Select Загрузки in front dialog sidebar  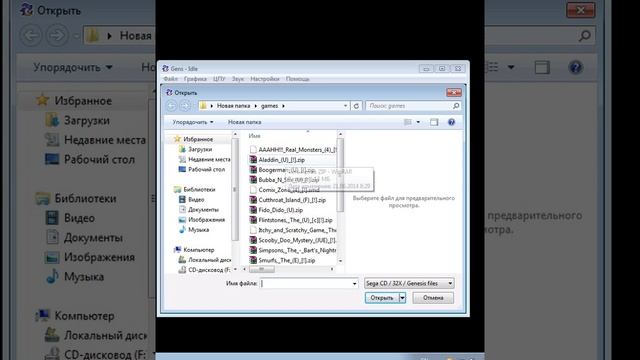click(x=196, y=149)
